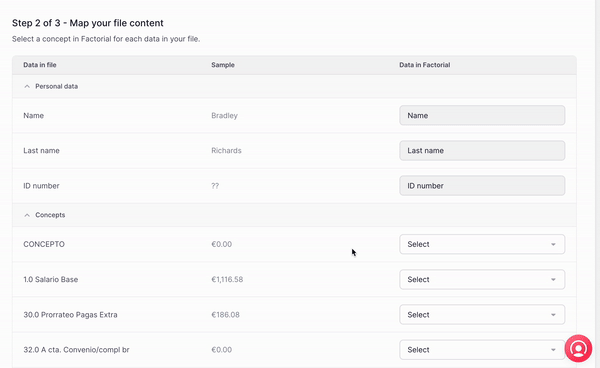
Task: Open the Select dropdown for 1.0 Salario Base
Action: pyautogui.click(x=482, y=279)
